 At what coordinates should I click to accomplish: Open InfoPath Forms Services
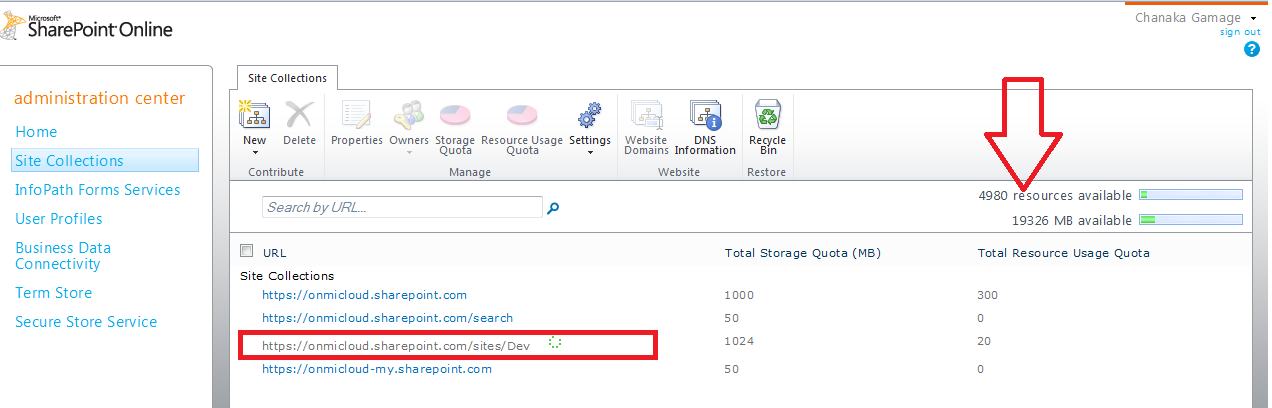pyautogui.click(x=98, y=190)
